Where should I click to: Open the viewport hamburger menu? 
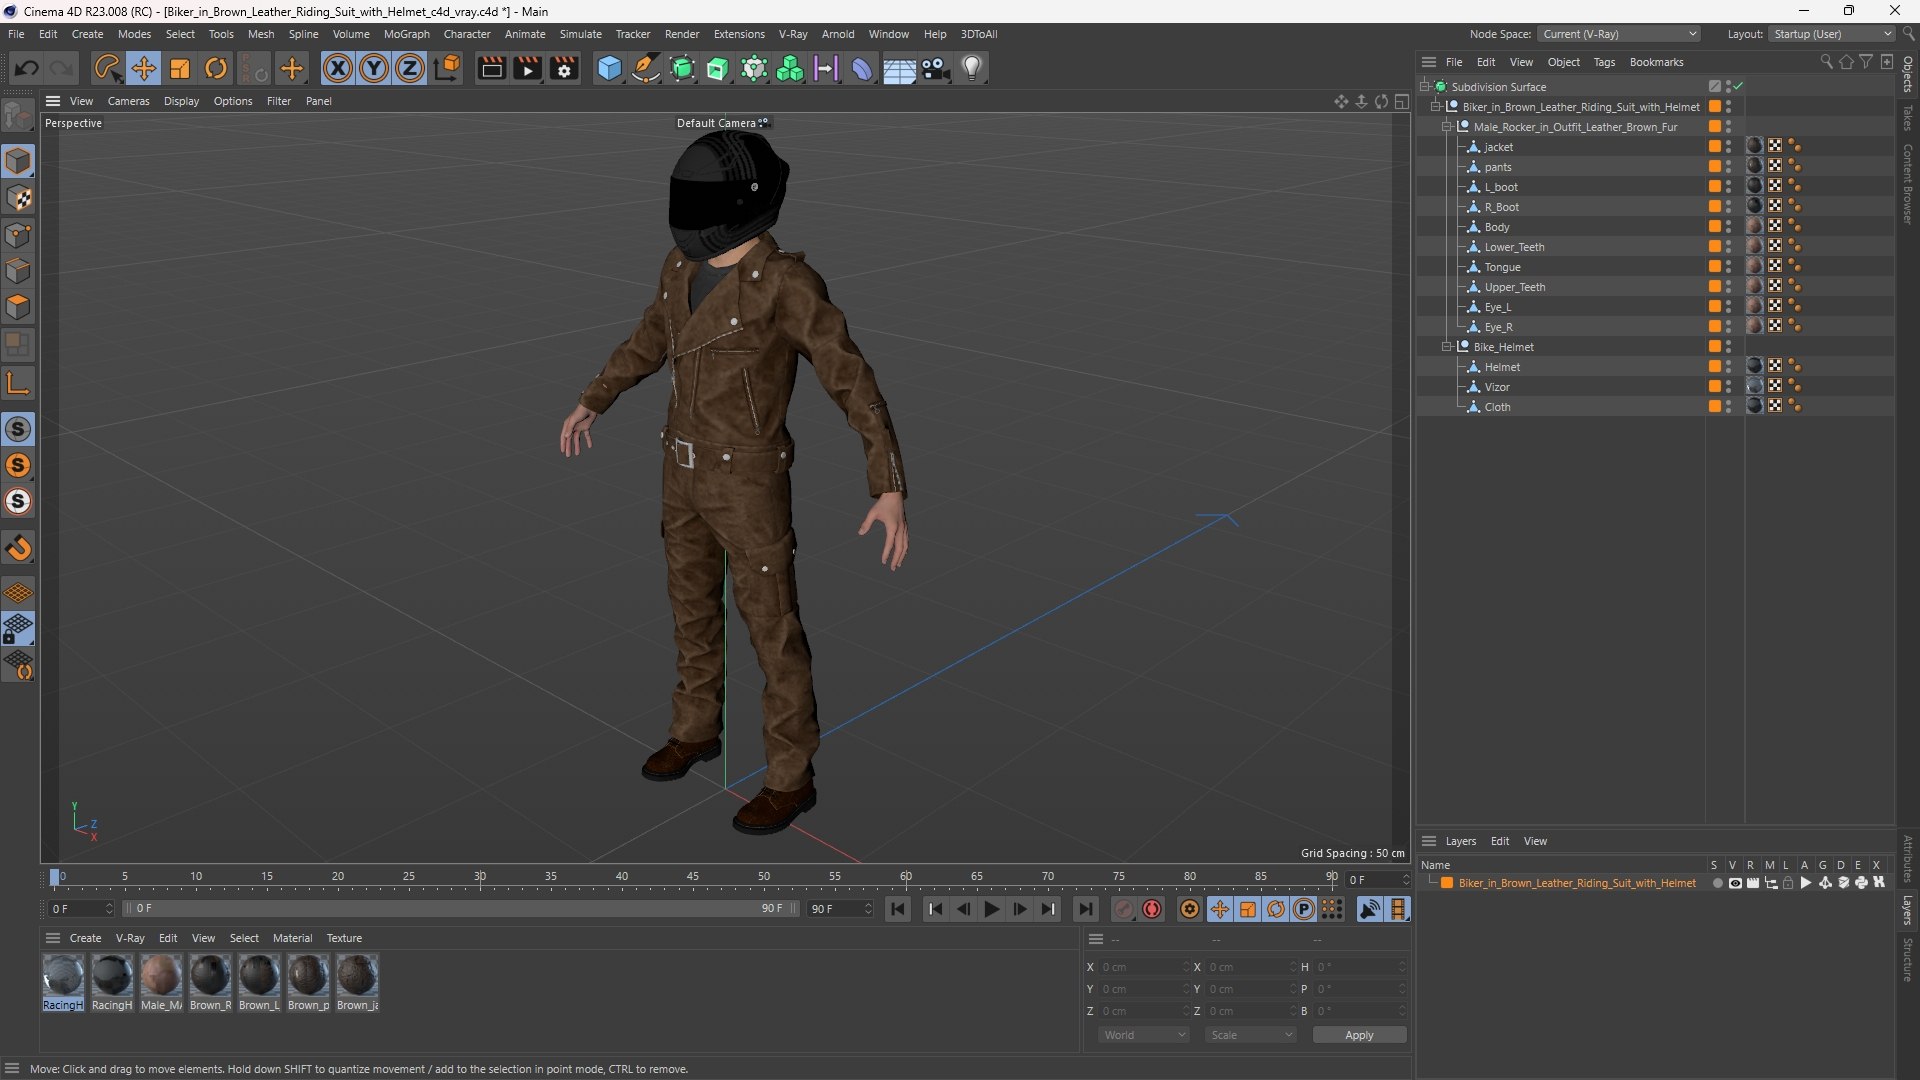point(53,101)
